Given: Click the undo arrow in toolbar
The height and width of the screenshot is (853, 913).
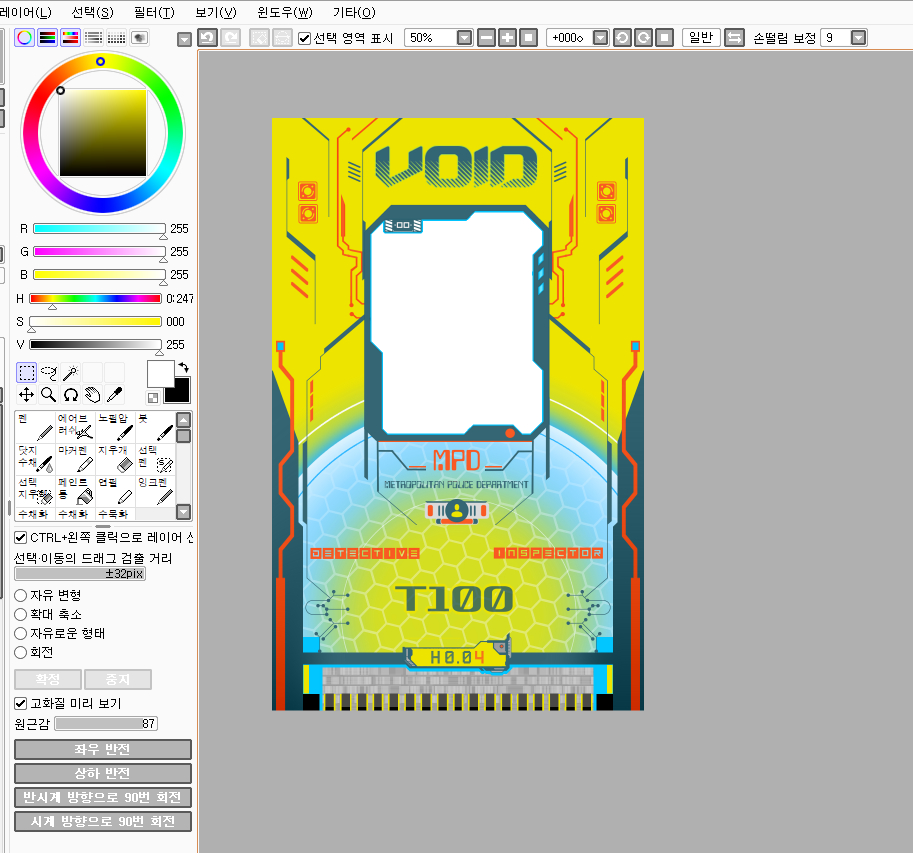Looking at the screenshot, I should click(207, 37).
